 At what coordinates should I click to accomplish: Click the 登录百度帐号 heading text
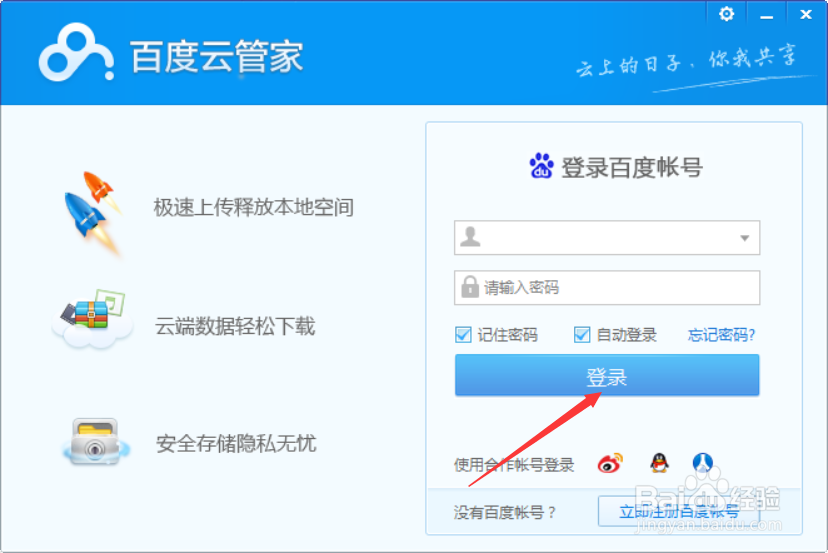coord(632,167)
